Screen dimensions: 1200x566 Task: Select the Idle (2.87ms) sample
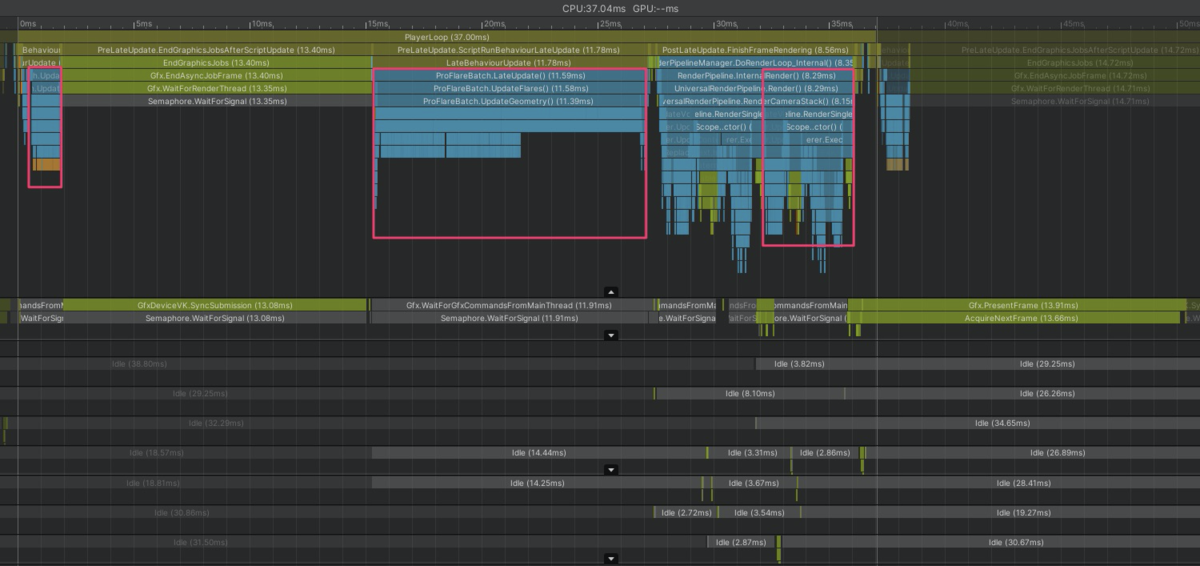coord(740,543)
